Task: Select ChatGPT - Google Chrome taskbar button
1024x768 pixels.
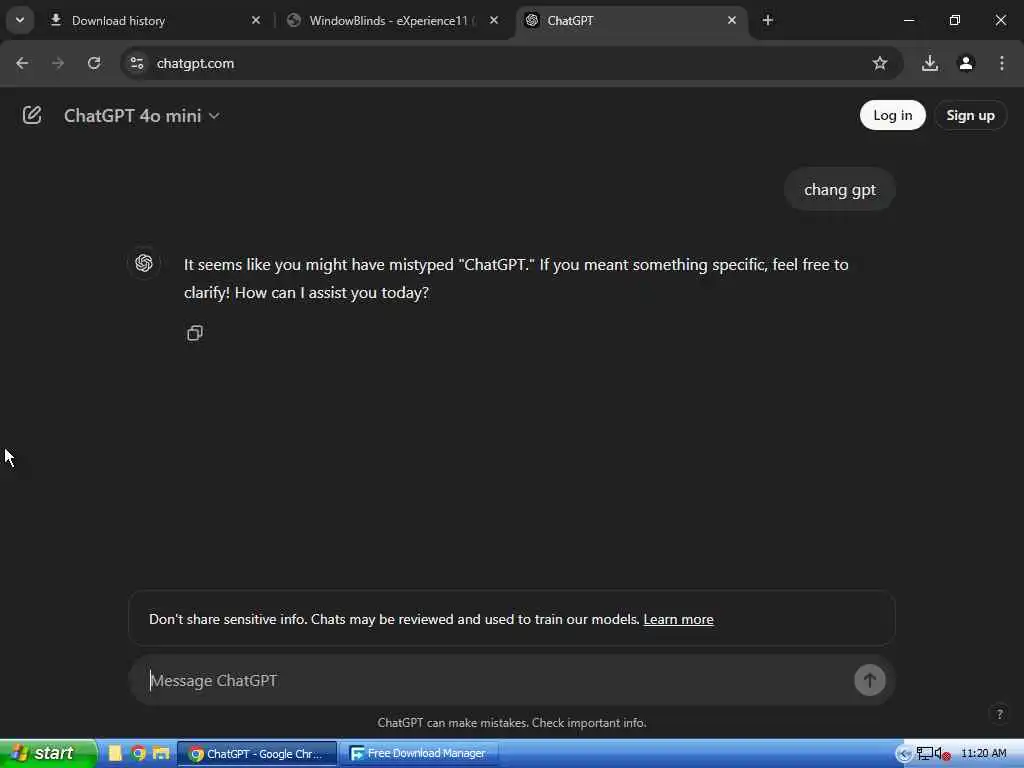Action: click(257, 754)
